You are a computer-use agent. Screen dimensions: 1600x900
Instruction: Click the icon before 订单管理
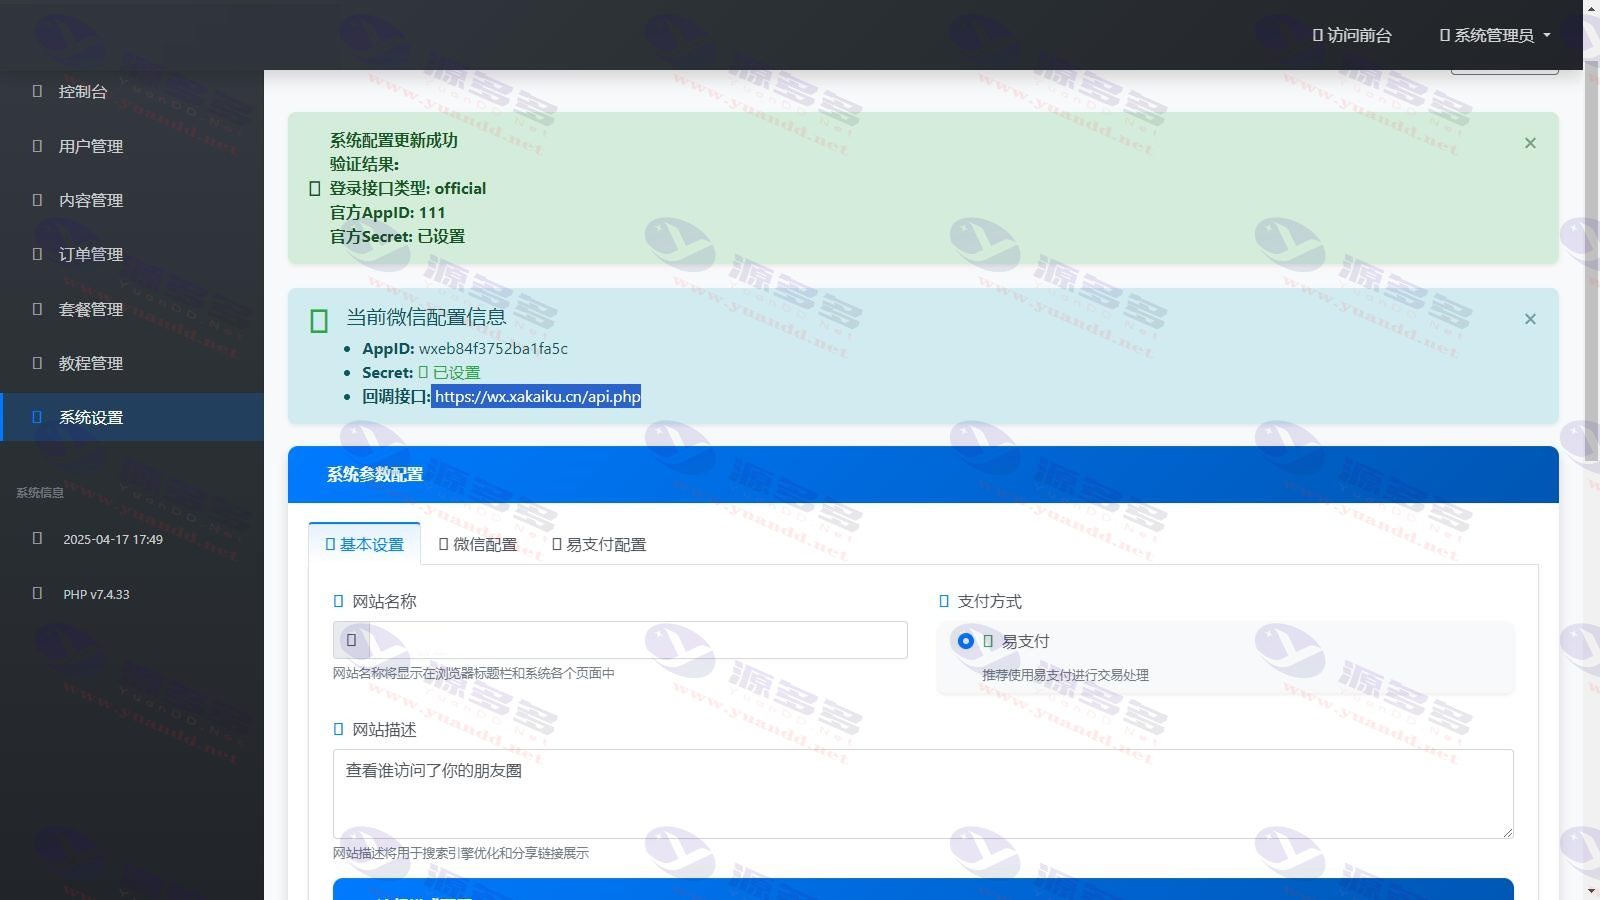click(37, 254)
